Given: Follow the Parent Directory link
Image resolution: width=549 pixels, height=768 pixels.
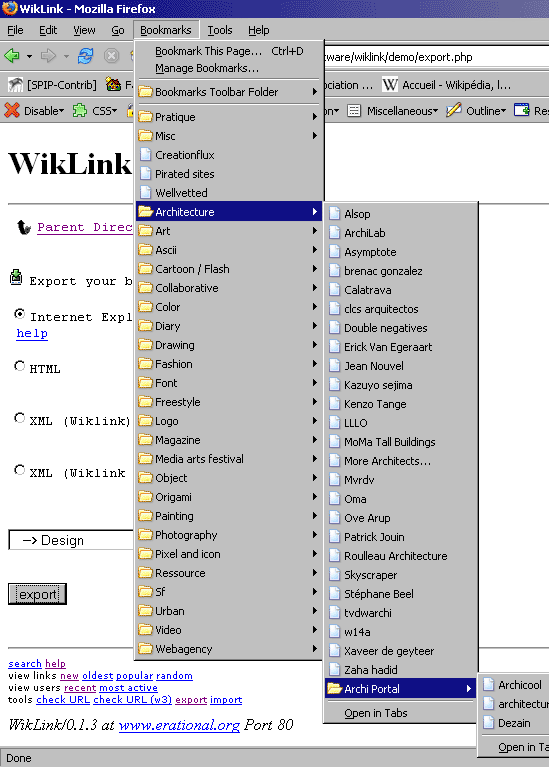Looking at the screenshot, I should click(85, 227).
